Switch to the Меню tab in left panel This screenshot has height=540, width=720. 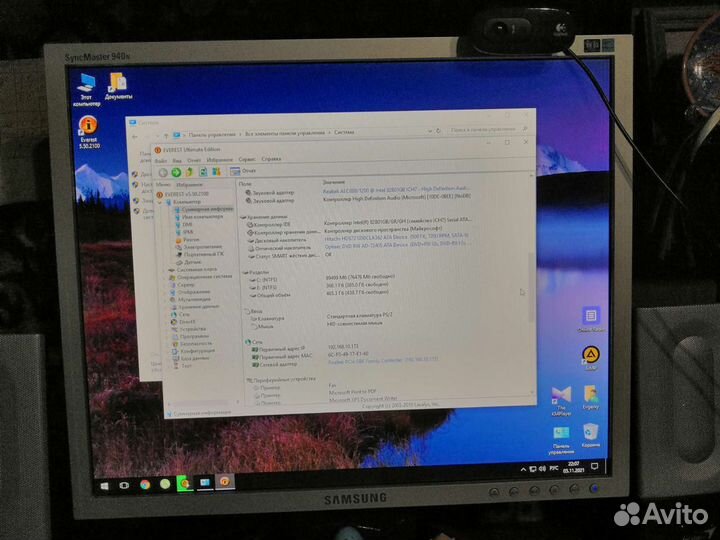163,185
